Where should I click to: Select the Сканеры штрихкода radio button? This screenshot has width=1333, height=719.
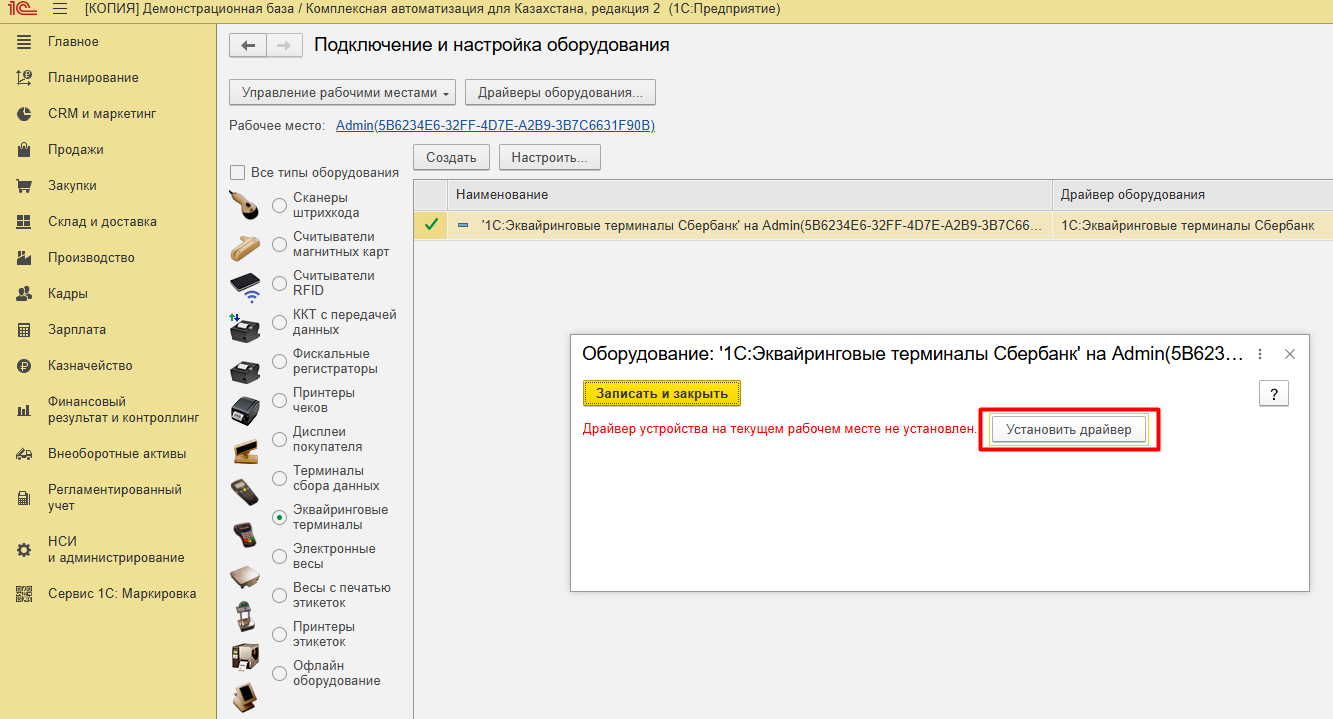[280, 205]
